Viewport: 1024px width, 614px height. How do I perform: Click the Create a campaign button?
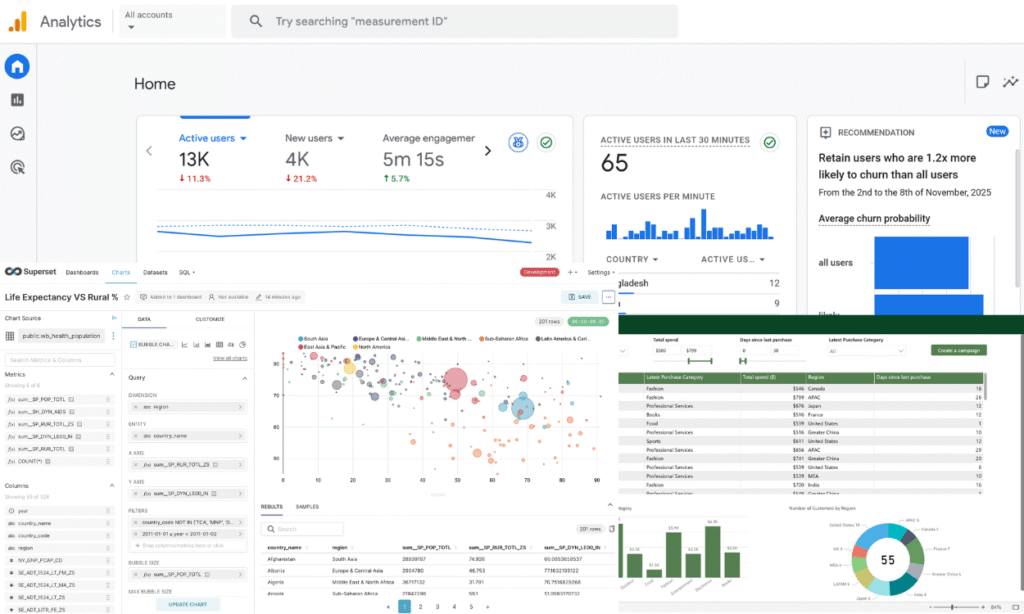pyautogui.click(x=957, y=350)
